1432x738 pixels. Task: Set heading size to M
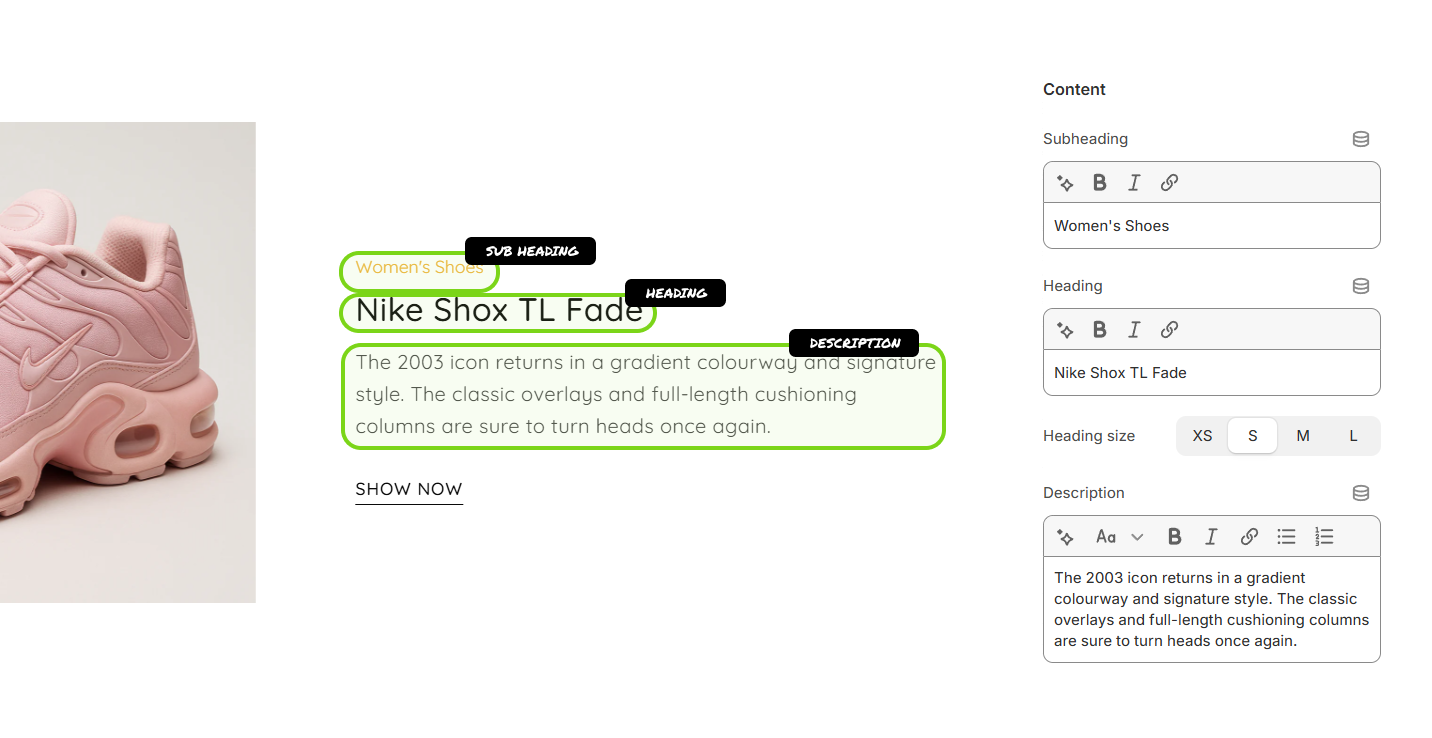1303,436
